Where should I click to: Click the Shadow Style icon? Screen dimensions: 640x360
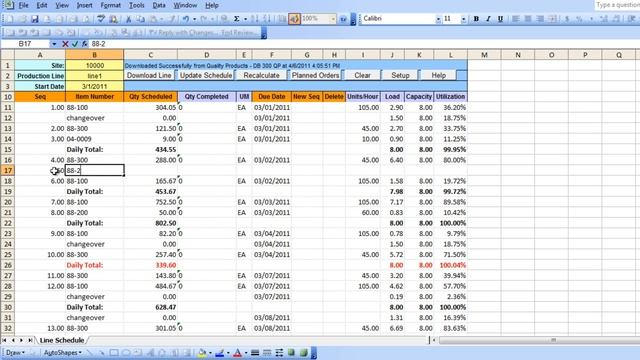(x=291, y=353)
